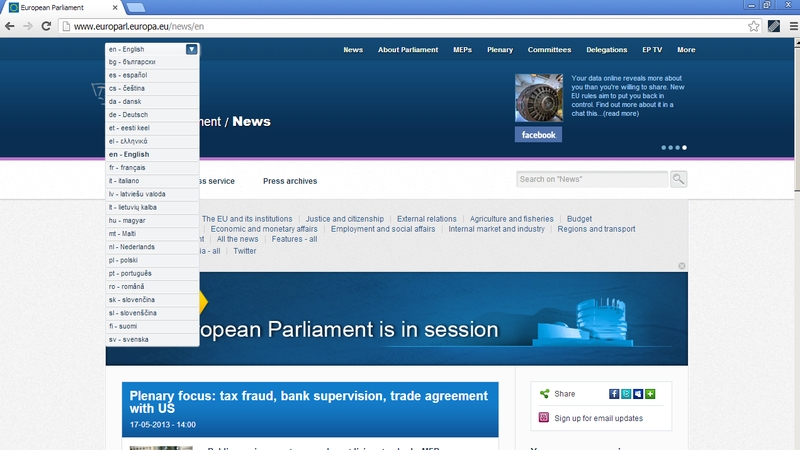Open EP TV menu item
The width and height of the screenshot is (800, 450).
point(652,49)
